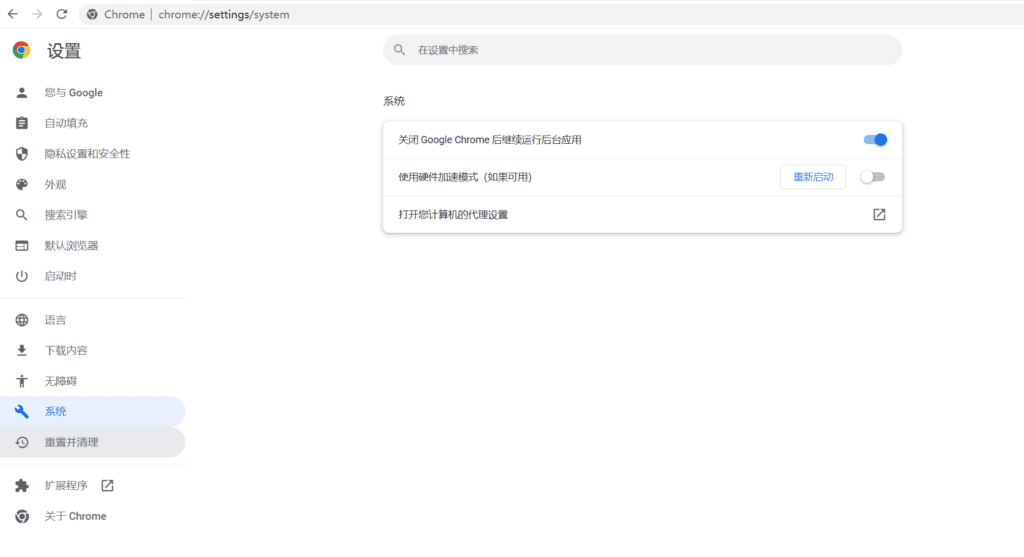
Task: Enable the 使用硬件加速模式 toggle
Action: (x=873, y=177)
